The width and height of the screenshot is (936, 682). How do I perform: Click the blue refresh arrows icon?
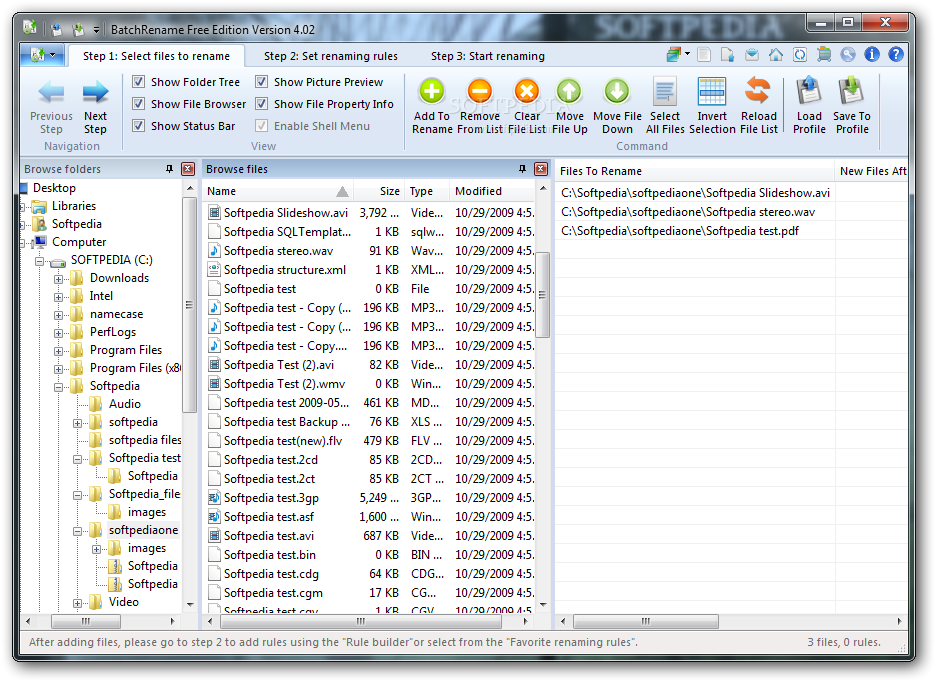click(799, 55)
